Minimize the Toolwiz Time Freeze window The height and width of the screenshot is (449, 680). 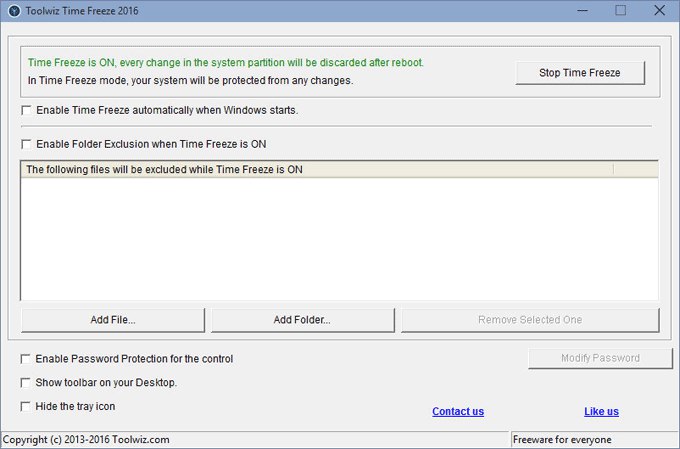(x=582, y=10)
